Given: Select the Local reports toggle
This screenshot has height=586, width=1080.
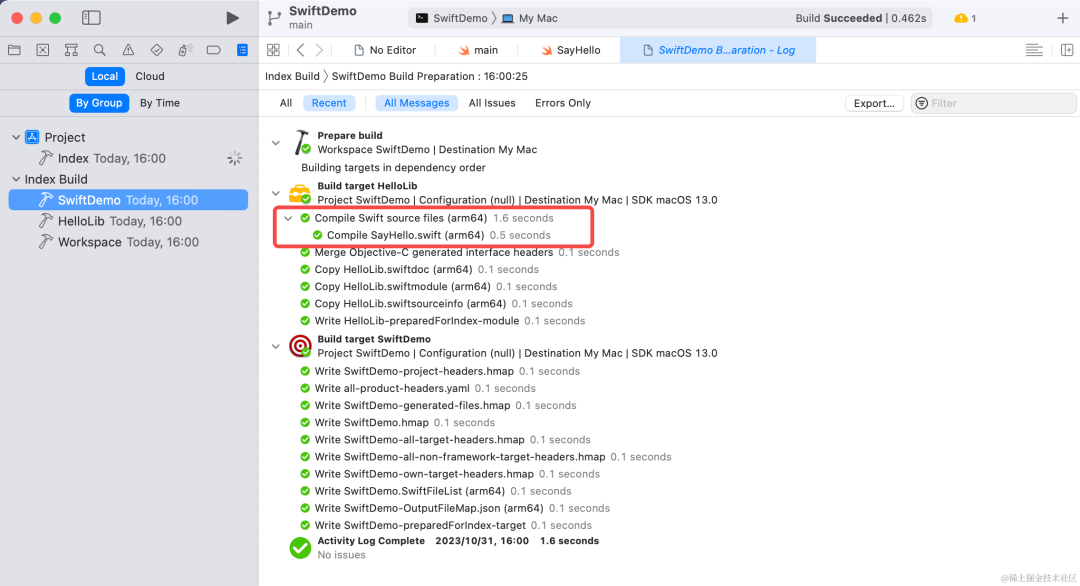Looking at the screenshot, I should [x=105, y=76].
